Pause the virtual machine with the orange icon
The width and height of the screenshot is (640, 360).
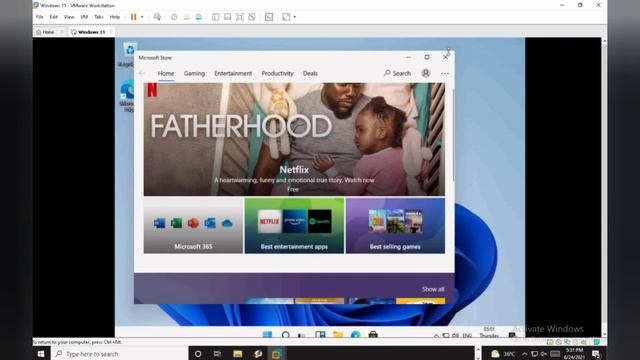pyautogui.click(x=133, y=17)
